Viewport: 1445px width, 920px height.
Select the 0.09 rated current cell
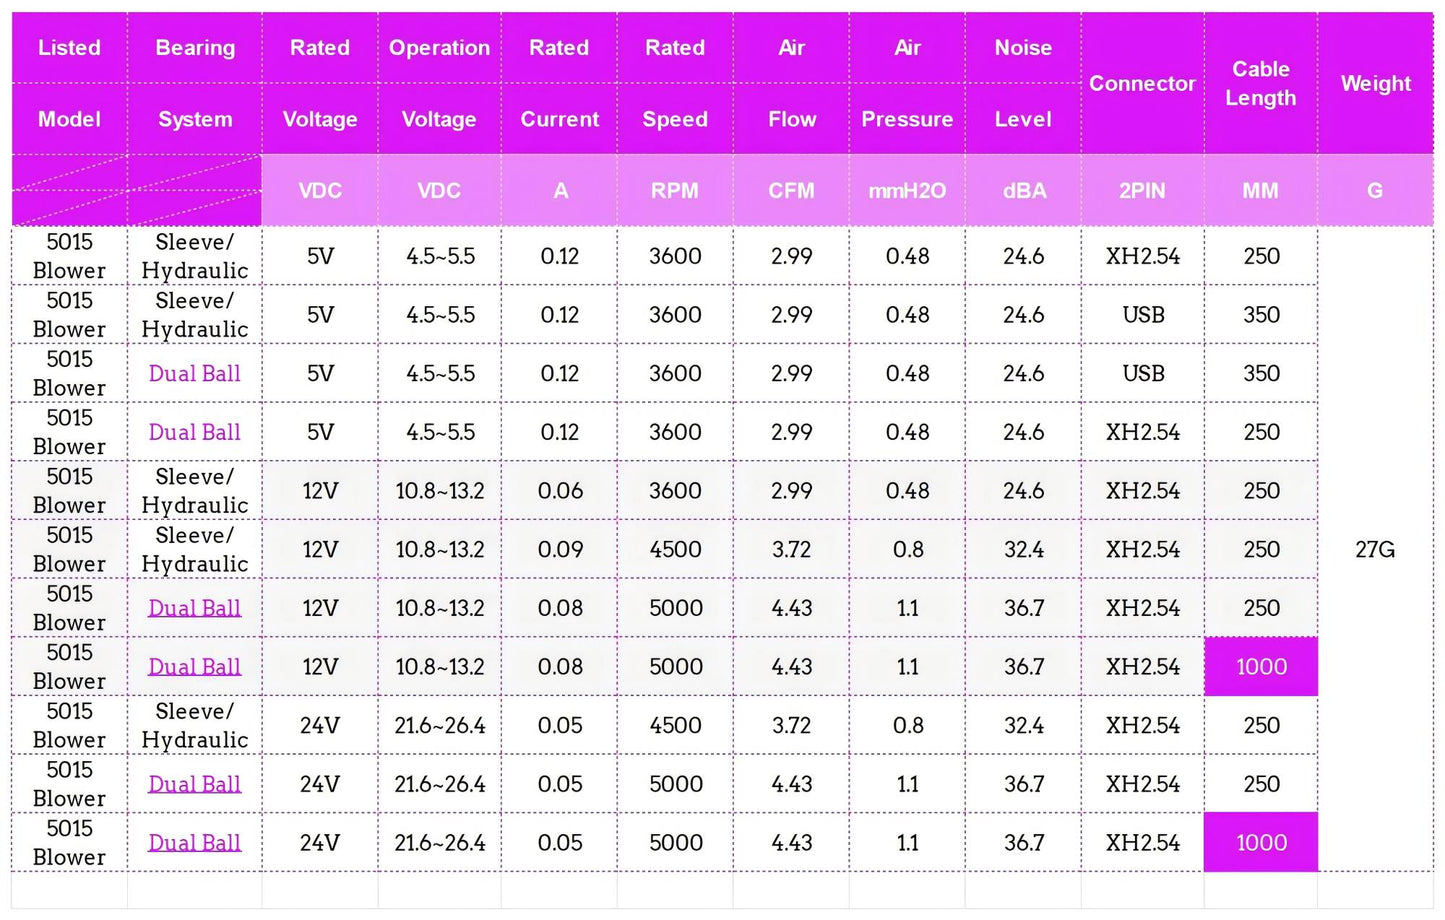coord(559,550)
